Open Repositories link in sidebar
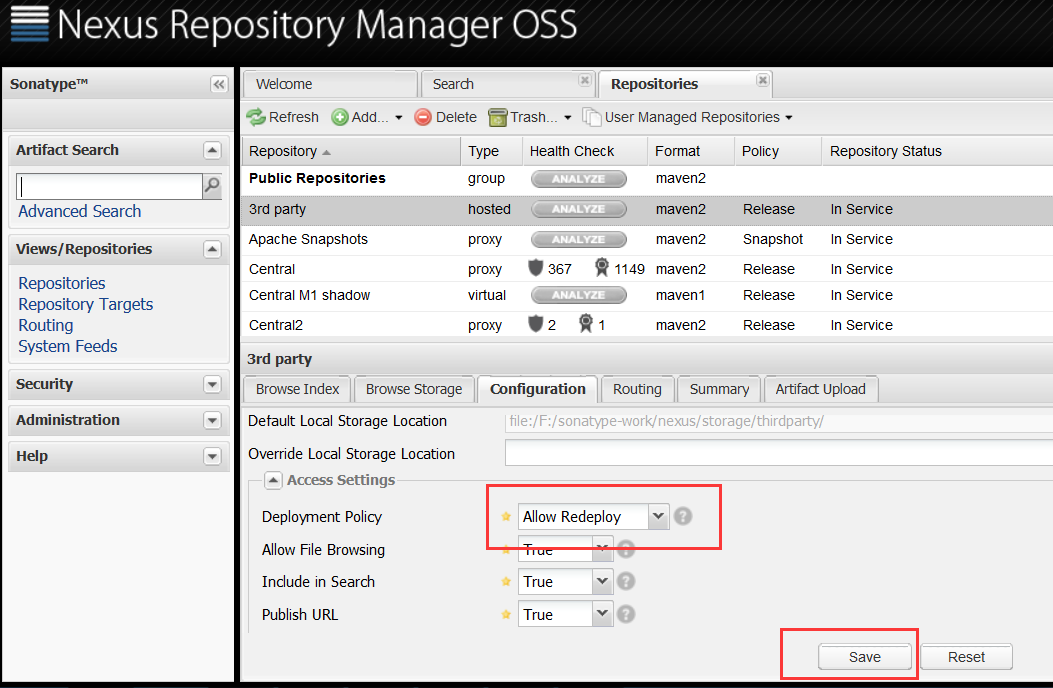 pyautogui.click(x=62, y=284)
